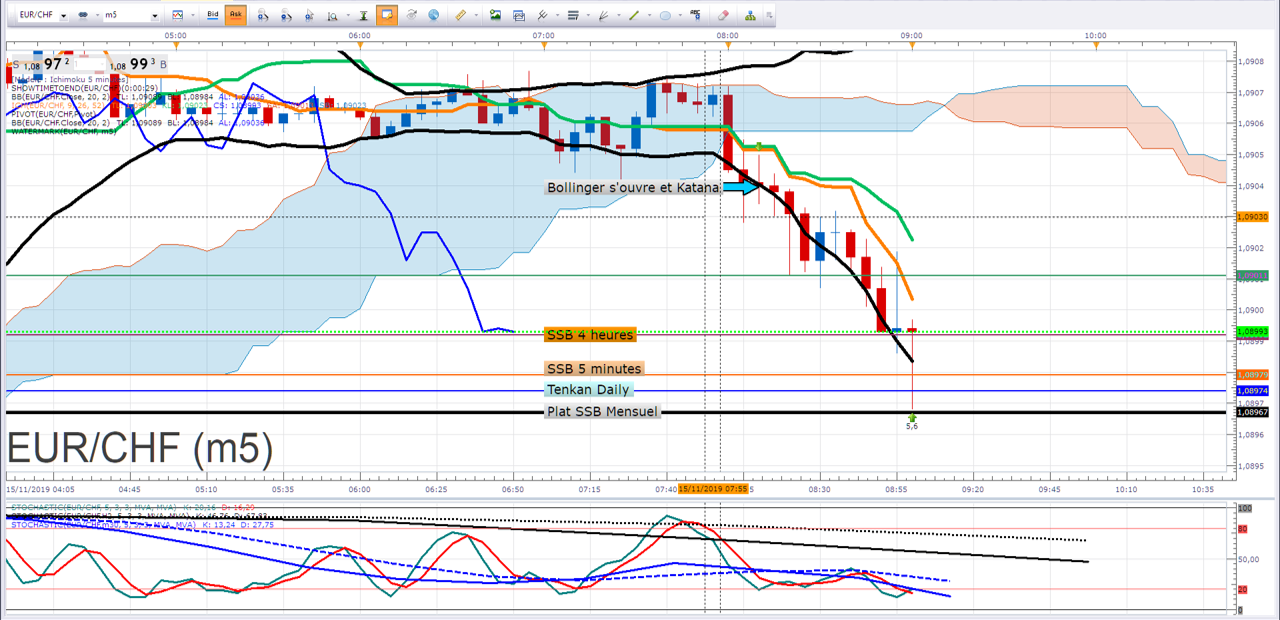This screenshot has height=620, width=1280.
Task: Click the WATERMARK(EUR/CHF, m5) legend entry
Action: click(x=64, y=131)
